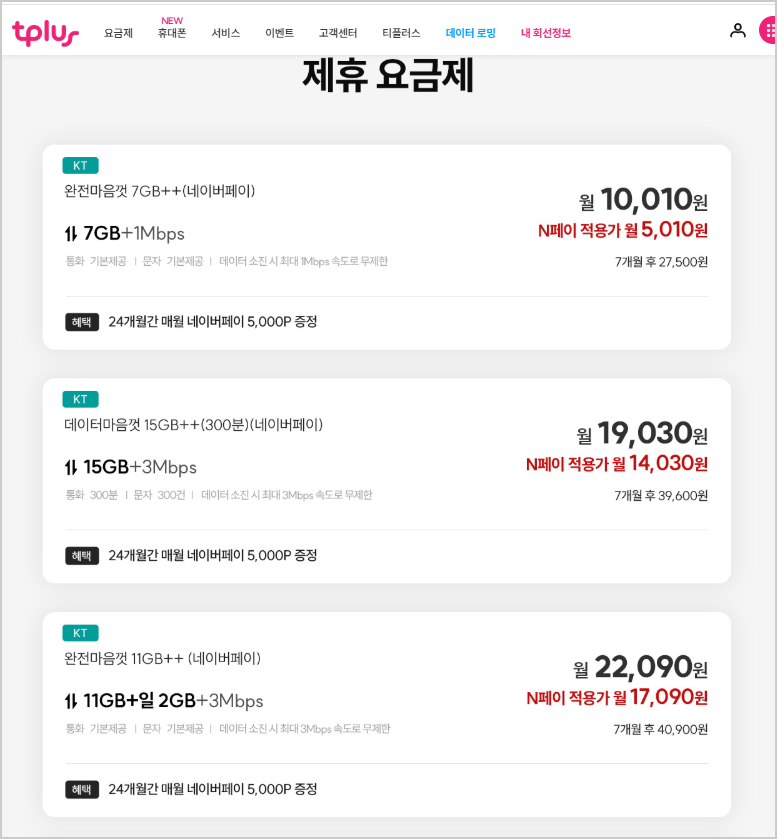Screen dimensions: 777x839
Task: Open the user account icon
Action: tap(738, 31)
